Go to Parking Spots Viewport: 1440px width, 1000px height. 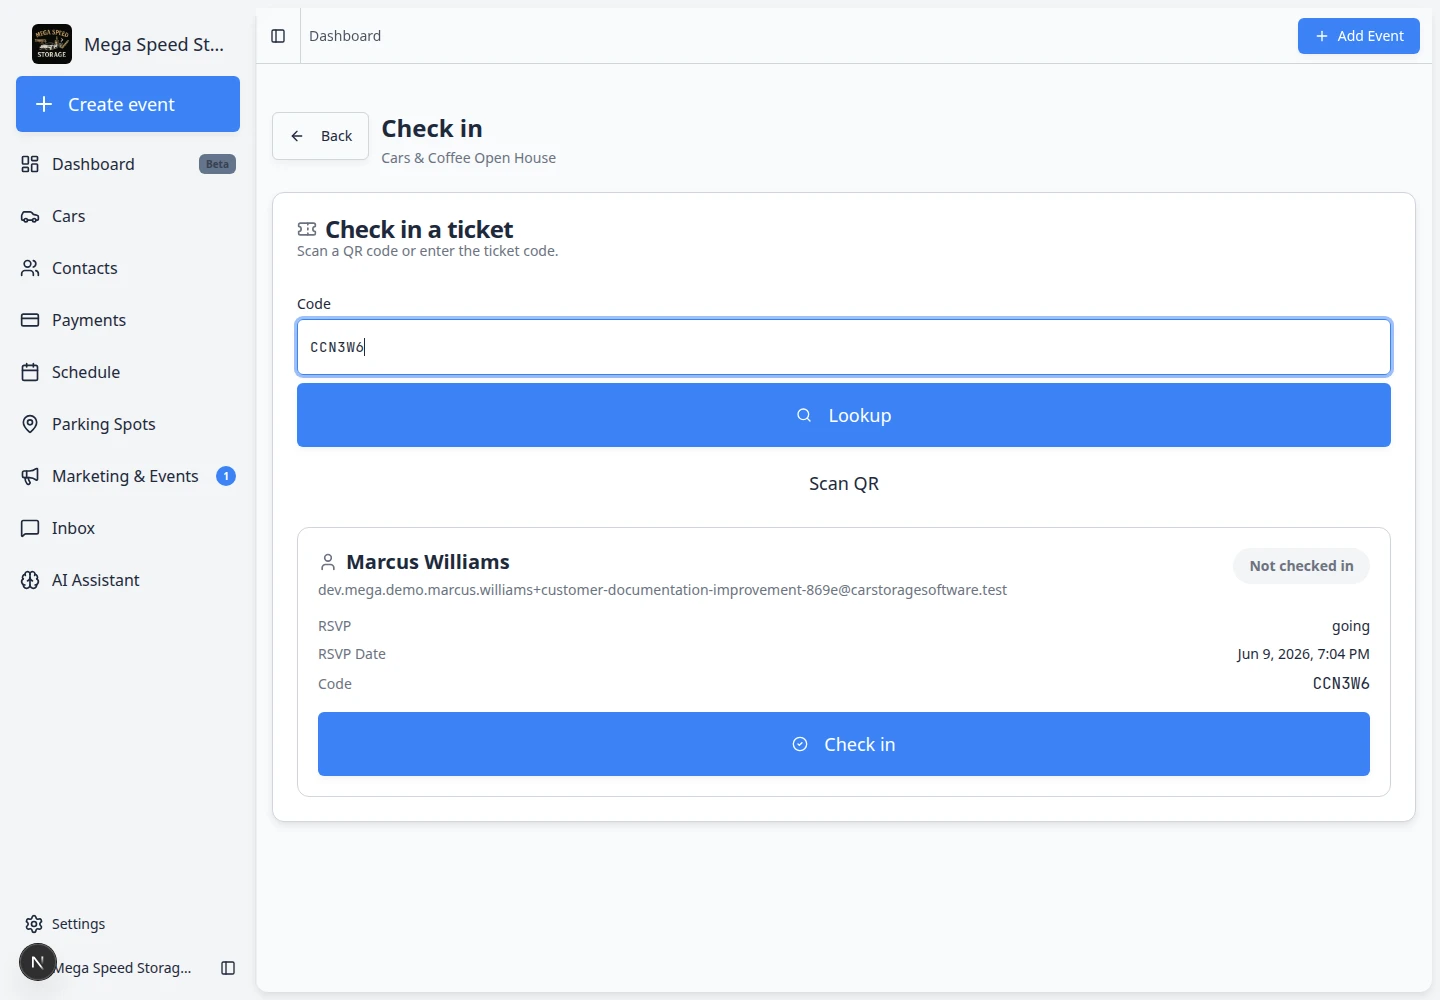128,424
